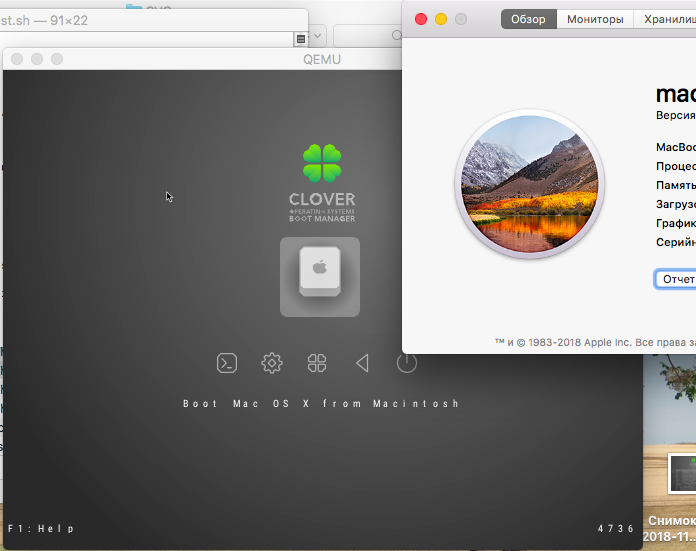The width and height of the screenshot is (696, 551).
Task: Minimize the About This Mac window
Action: click(x=441, y=19)
